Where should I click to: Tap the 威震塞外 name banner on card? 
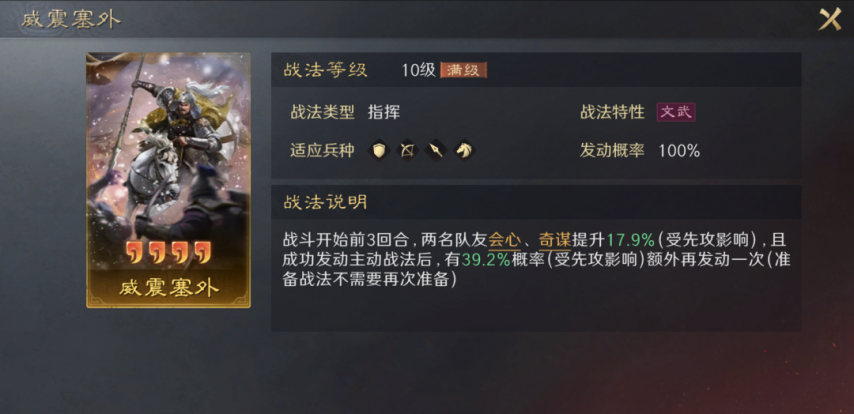coord(169,288)
